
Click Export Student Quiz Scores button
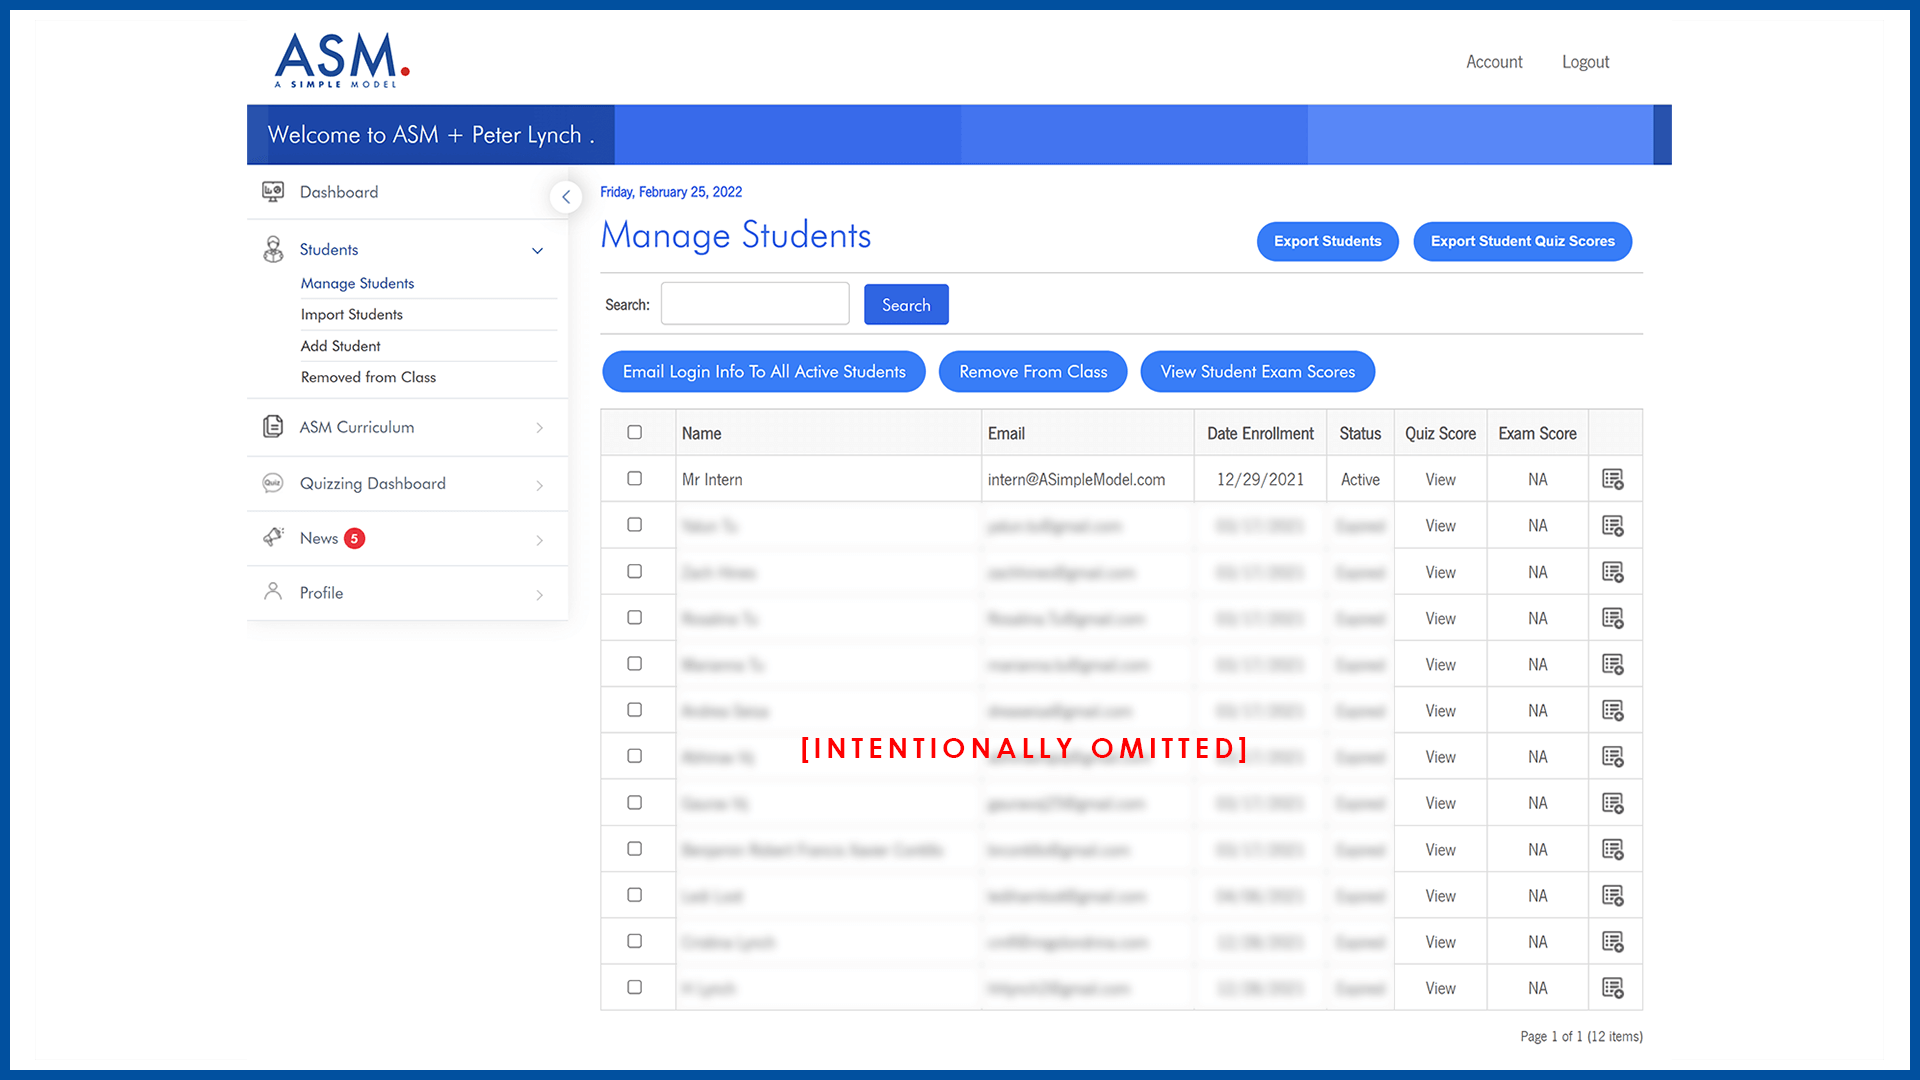pyautogui.click(x=1522, y=241)
